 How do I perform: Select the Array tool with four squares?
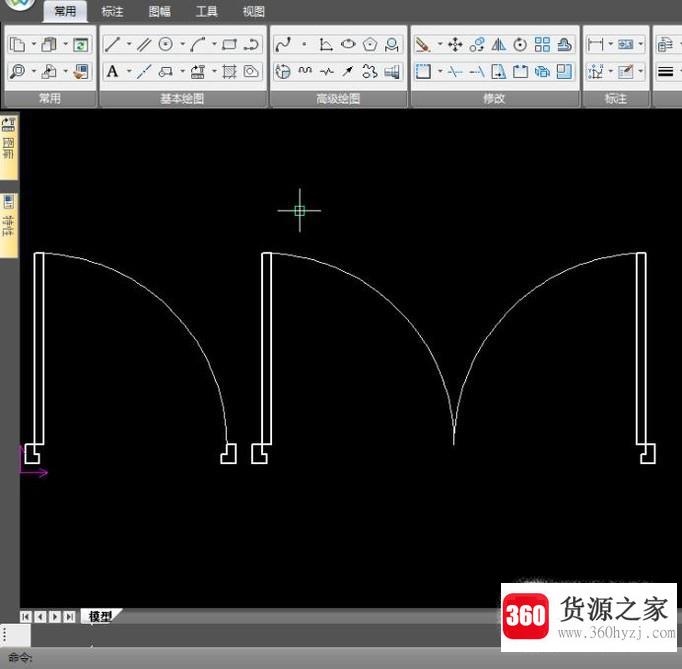click(542, 44)
